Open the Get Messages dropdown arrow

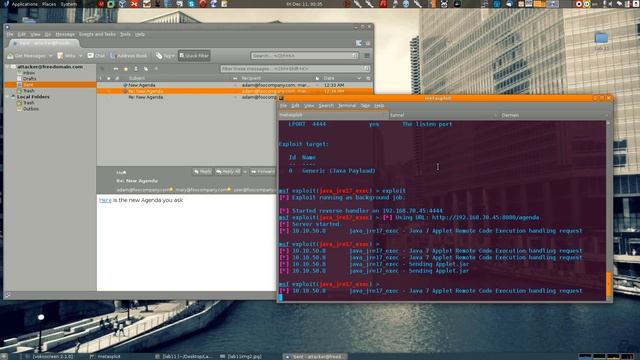tap(51, 56)
